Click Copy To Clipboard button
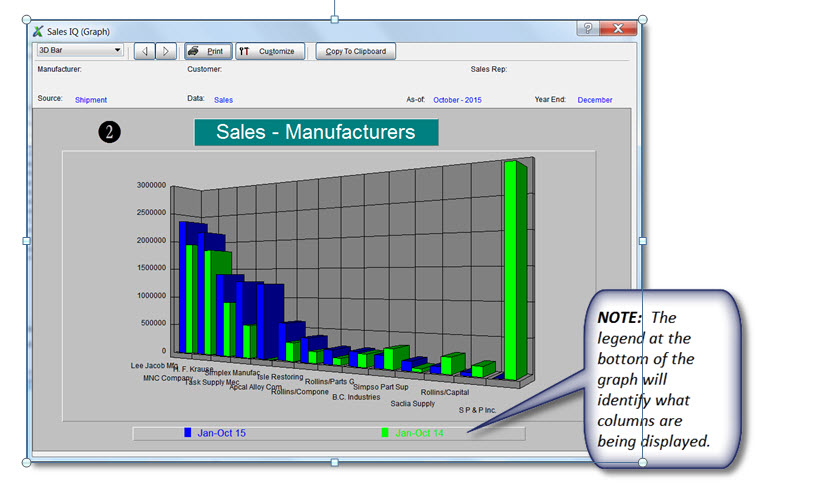This screenshot has width=823, height=494. pyautogui.click(x=355, y=51)
